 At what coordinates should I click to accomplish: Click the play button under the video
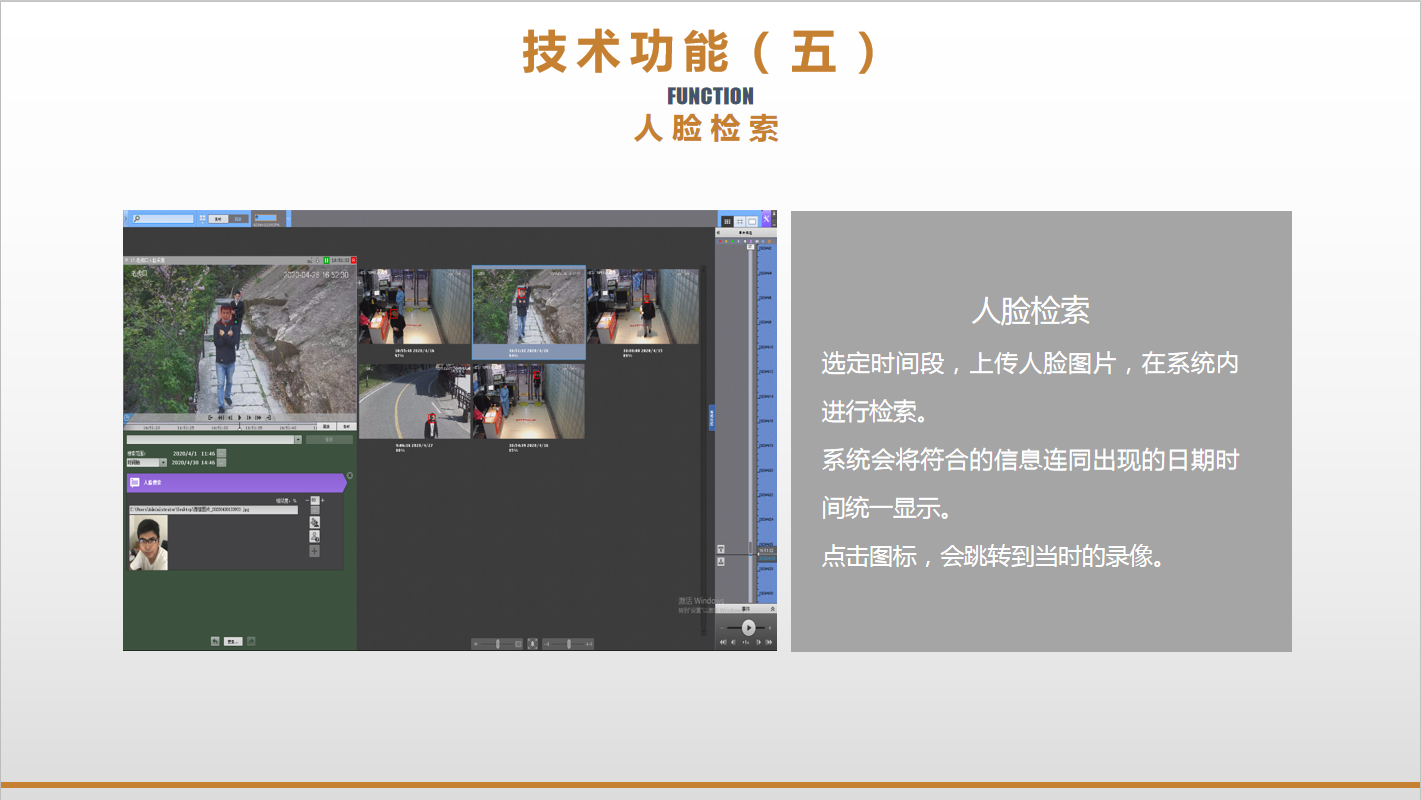240,417
